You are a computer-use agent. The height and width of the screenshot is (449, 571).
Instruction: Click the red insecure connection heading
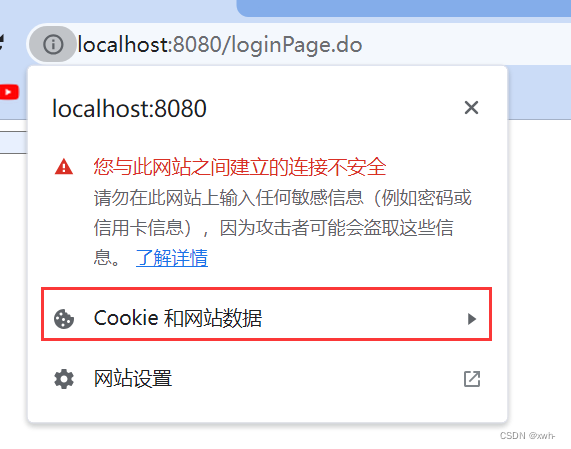(x=240, y=167)
